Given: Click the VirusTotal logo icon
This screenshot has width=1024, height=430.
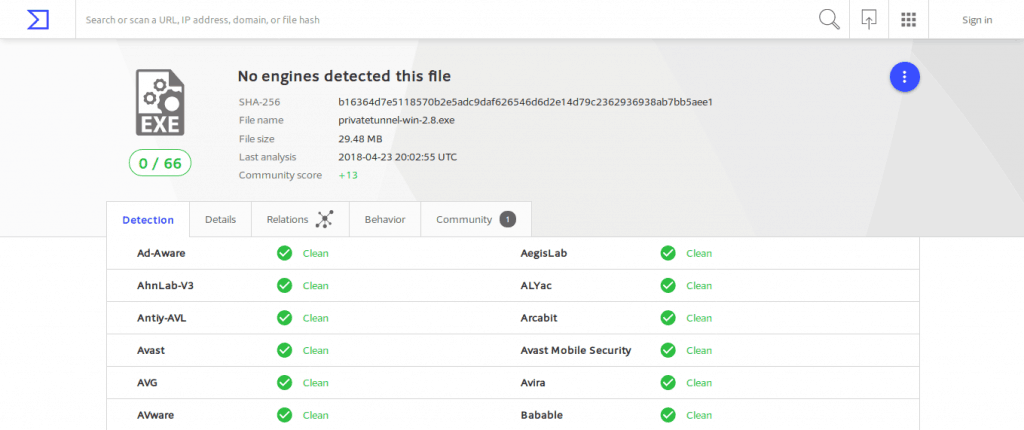Looking at the screenshot, I should (x=38, y=20).
